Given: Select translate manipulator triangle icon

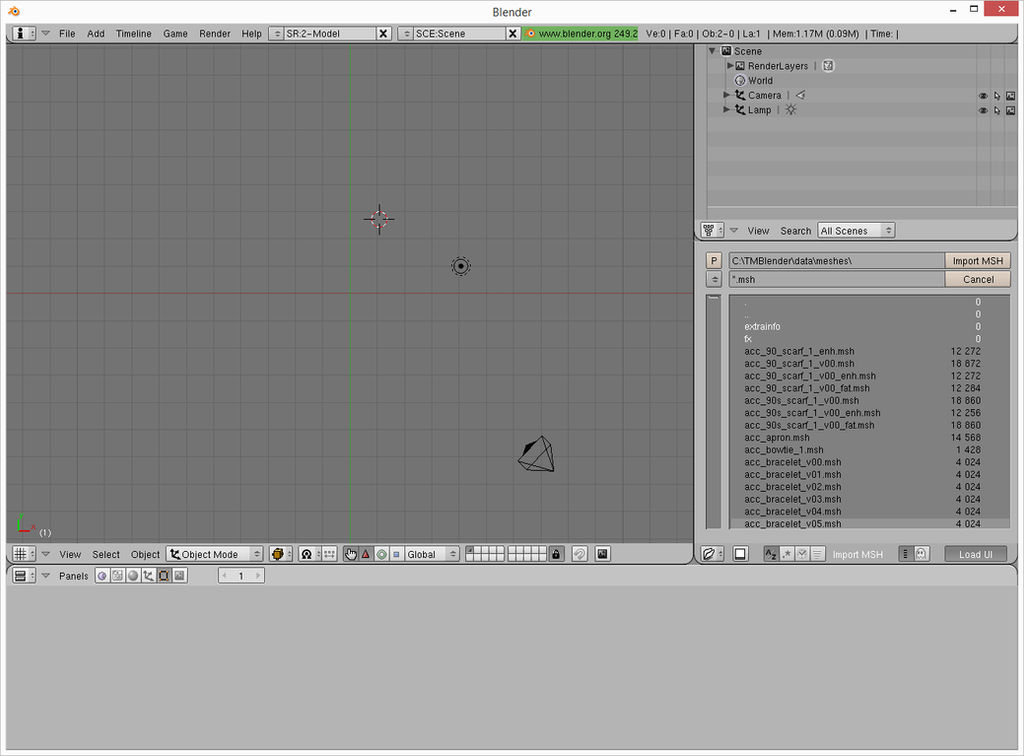Looking at the screenshot, I should 366,554.
